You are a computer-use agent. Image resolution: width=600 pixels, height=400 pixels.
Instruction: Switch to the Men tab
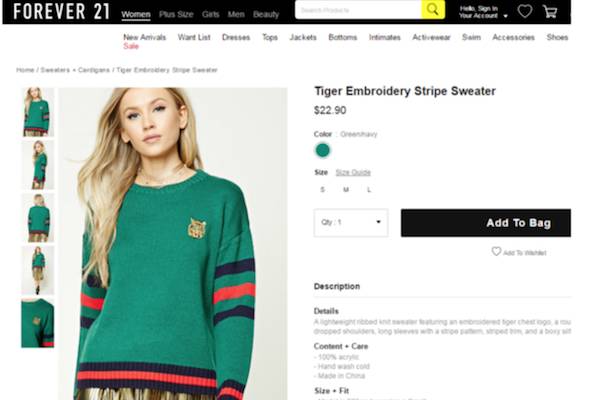(x=236, y=14)
